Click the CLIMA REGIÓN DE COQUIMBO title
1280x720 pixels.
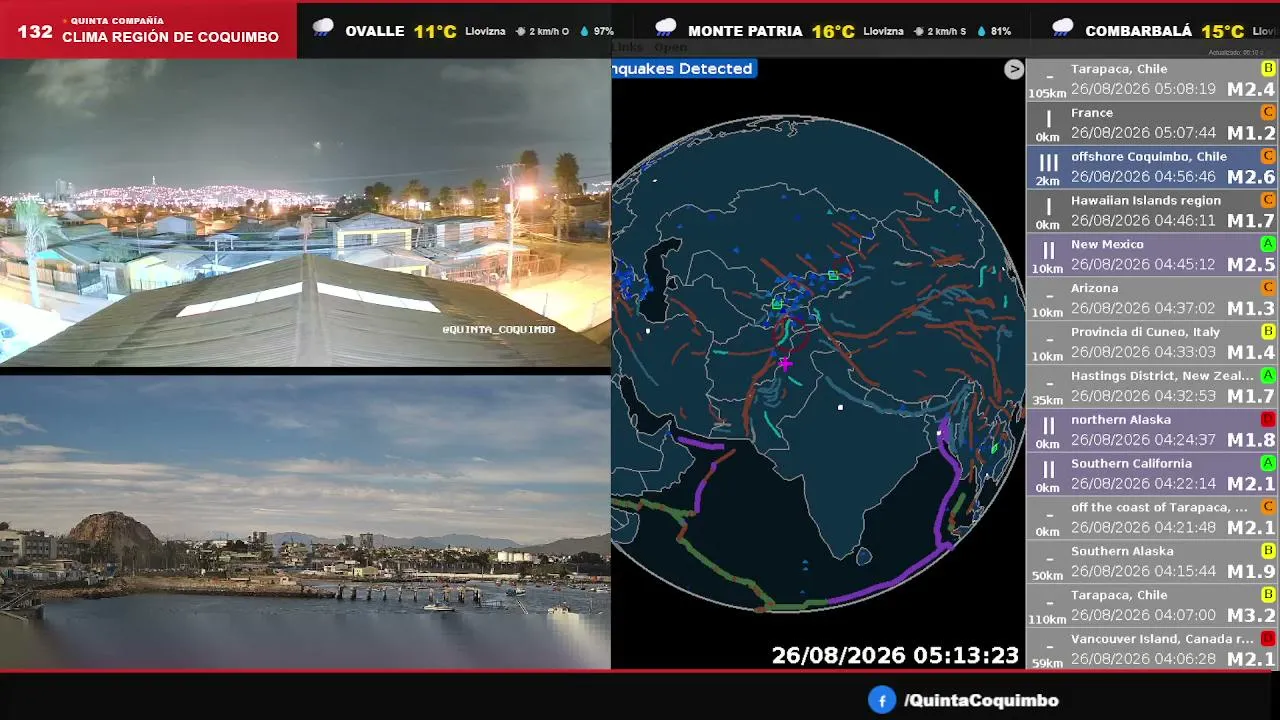click(171, 37)
